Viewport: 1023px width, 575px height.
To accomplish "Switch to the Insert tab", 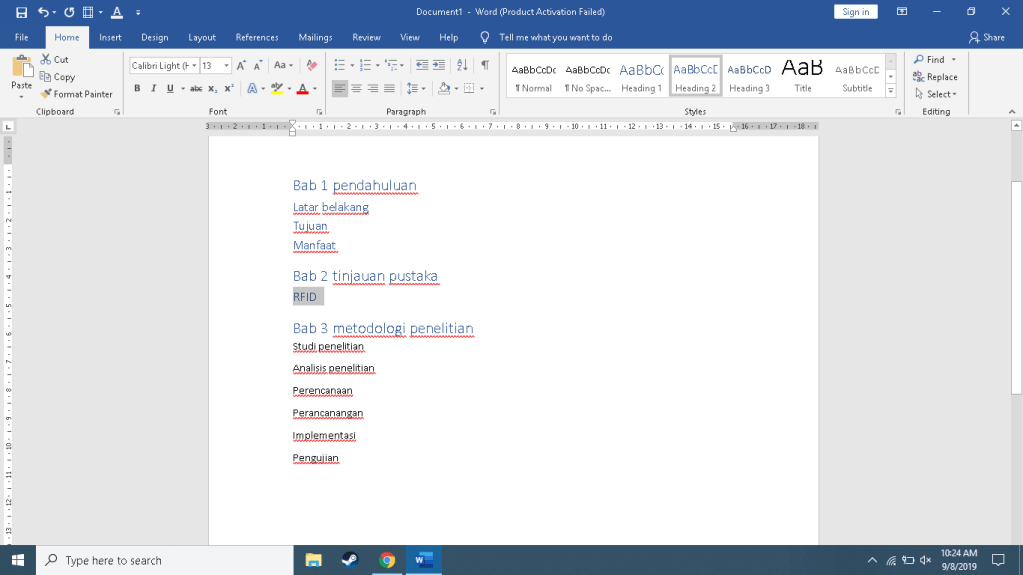I will coord(110,37).
